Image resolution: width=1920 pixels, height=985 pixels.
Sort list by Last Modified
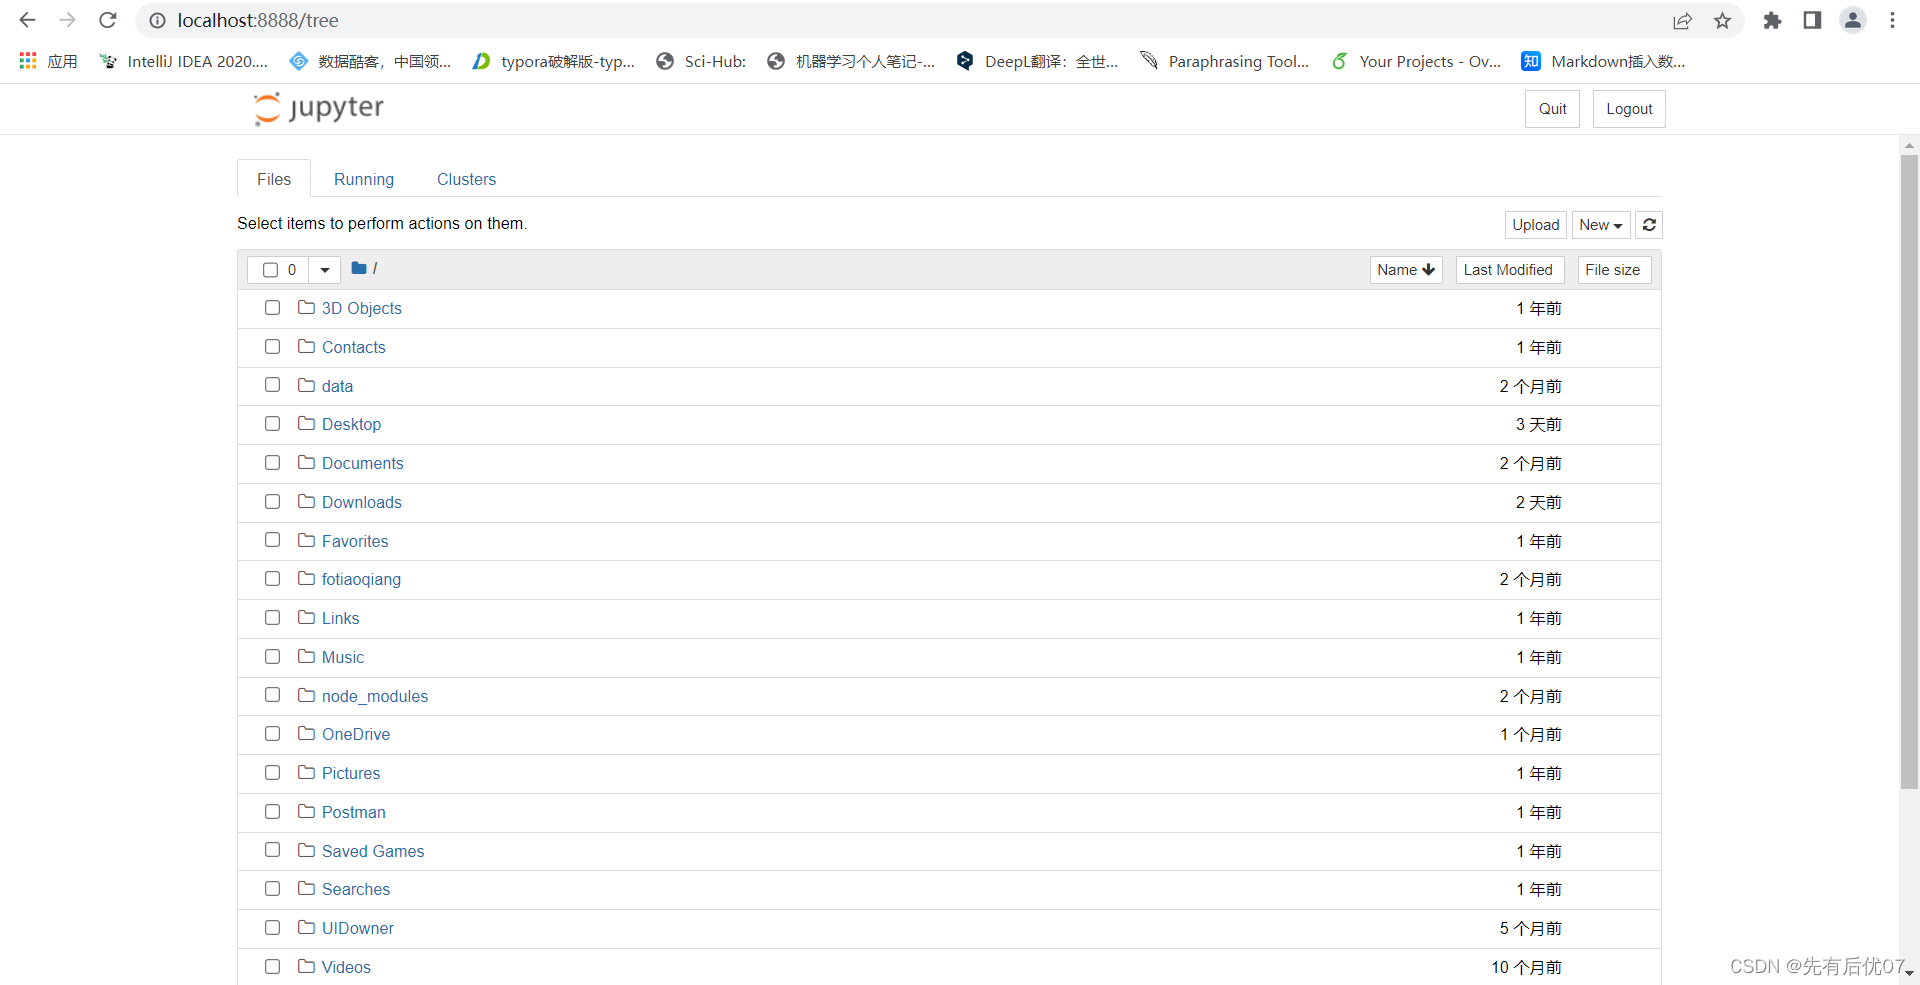click(x=1508, y=270)
